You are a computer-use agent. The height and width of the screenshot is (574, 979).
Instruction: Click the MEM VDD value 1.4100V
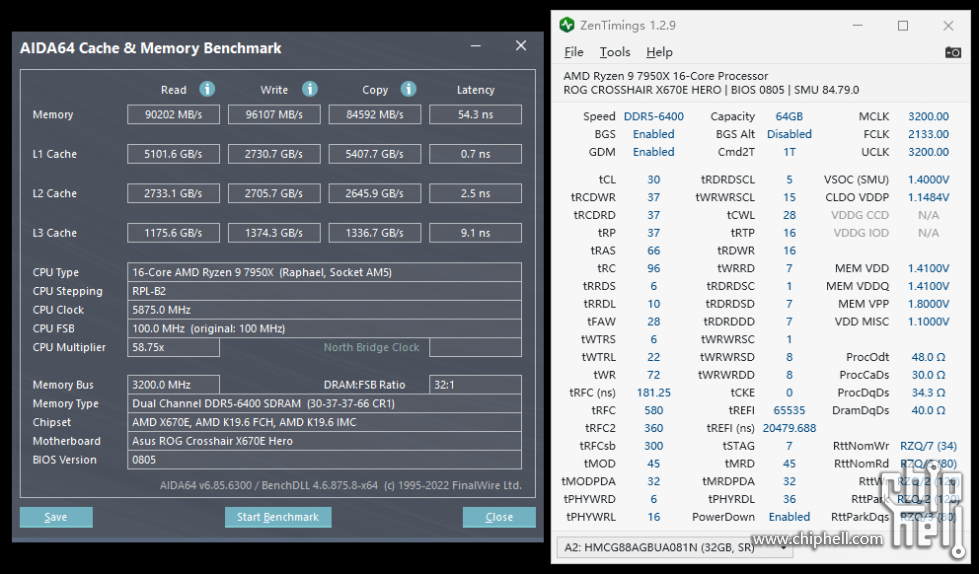(x=928, y=268)
